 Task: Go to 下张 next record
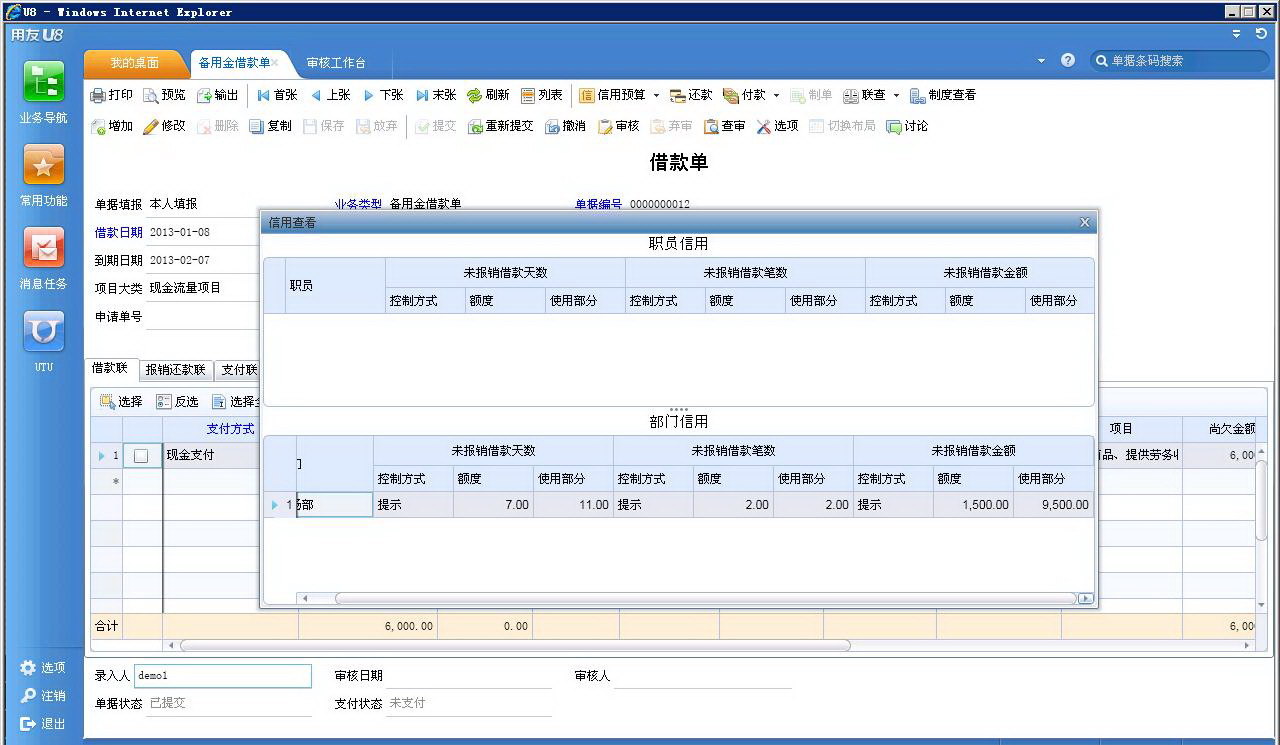tap(383, 95)
